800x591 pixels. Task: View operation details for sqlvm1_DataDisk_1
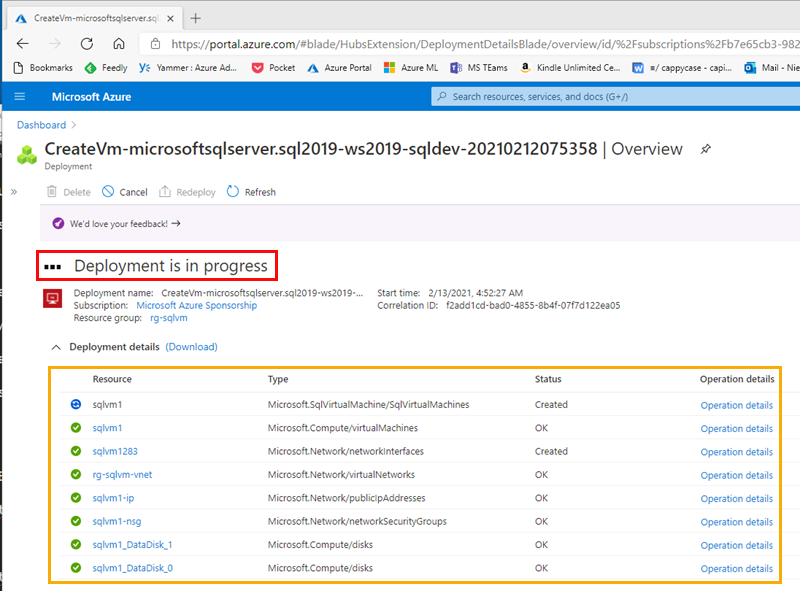coord(737,546)
